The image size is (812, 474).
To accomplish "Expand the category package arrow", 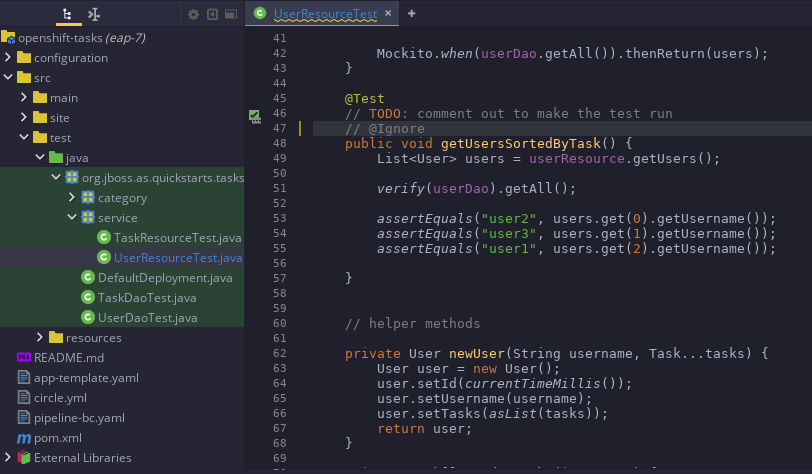I will point(72,197).
